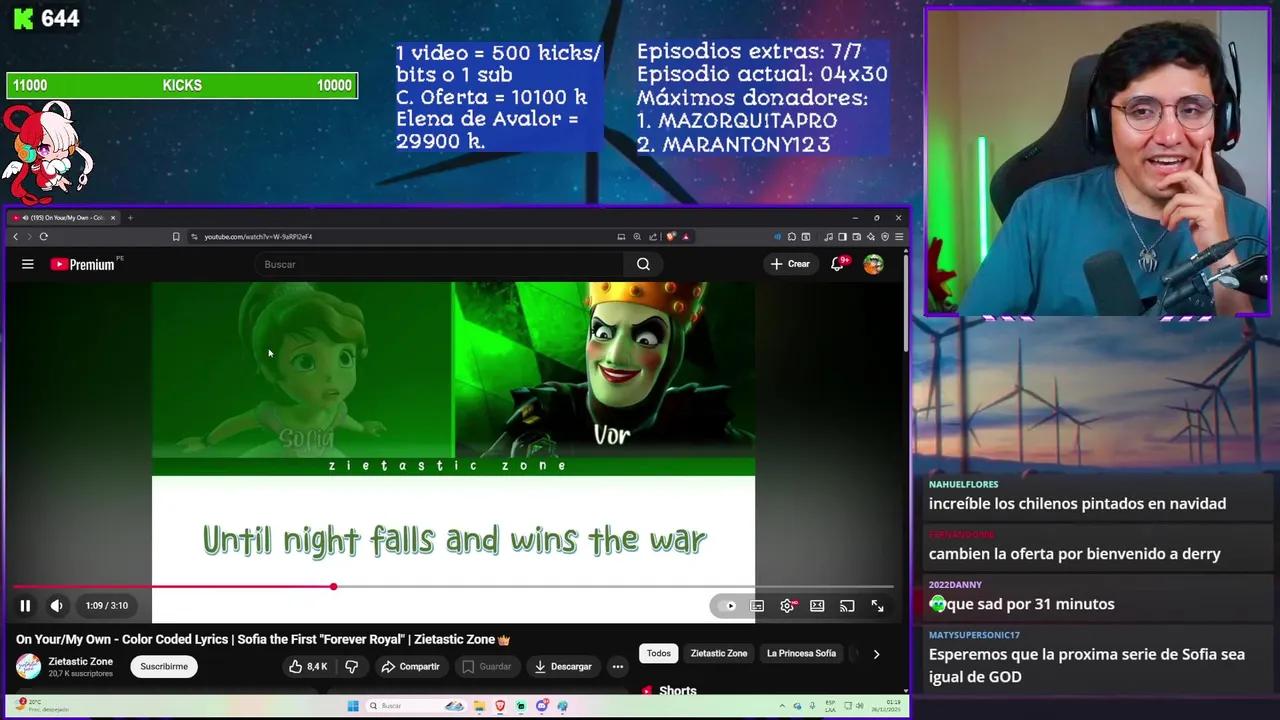Open the taskbar weather widget 20°C
This screenshot has width=1280, height=720.
pos(40,706)
